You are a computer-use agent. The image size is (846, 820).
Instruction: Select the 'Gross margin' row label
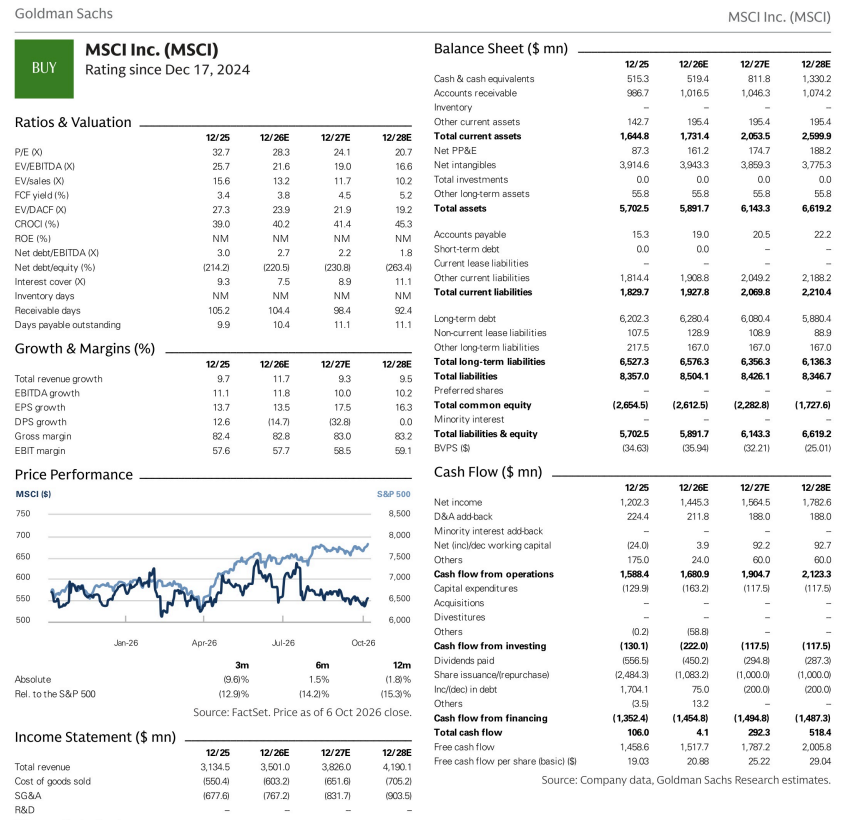point(43,436)
